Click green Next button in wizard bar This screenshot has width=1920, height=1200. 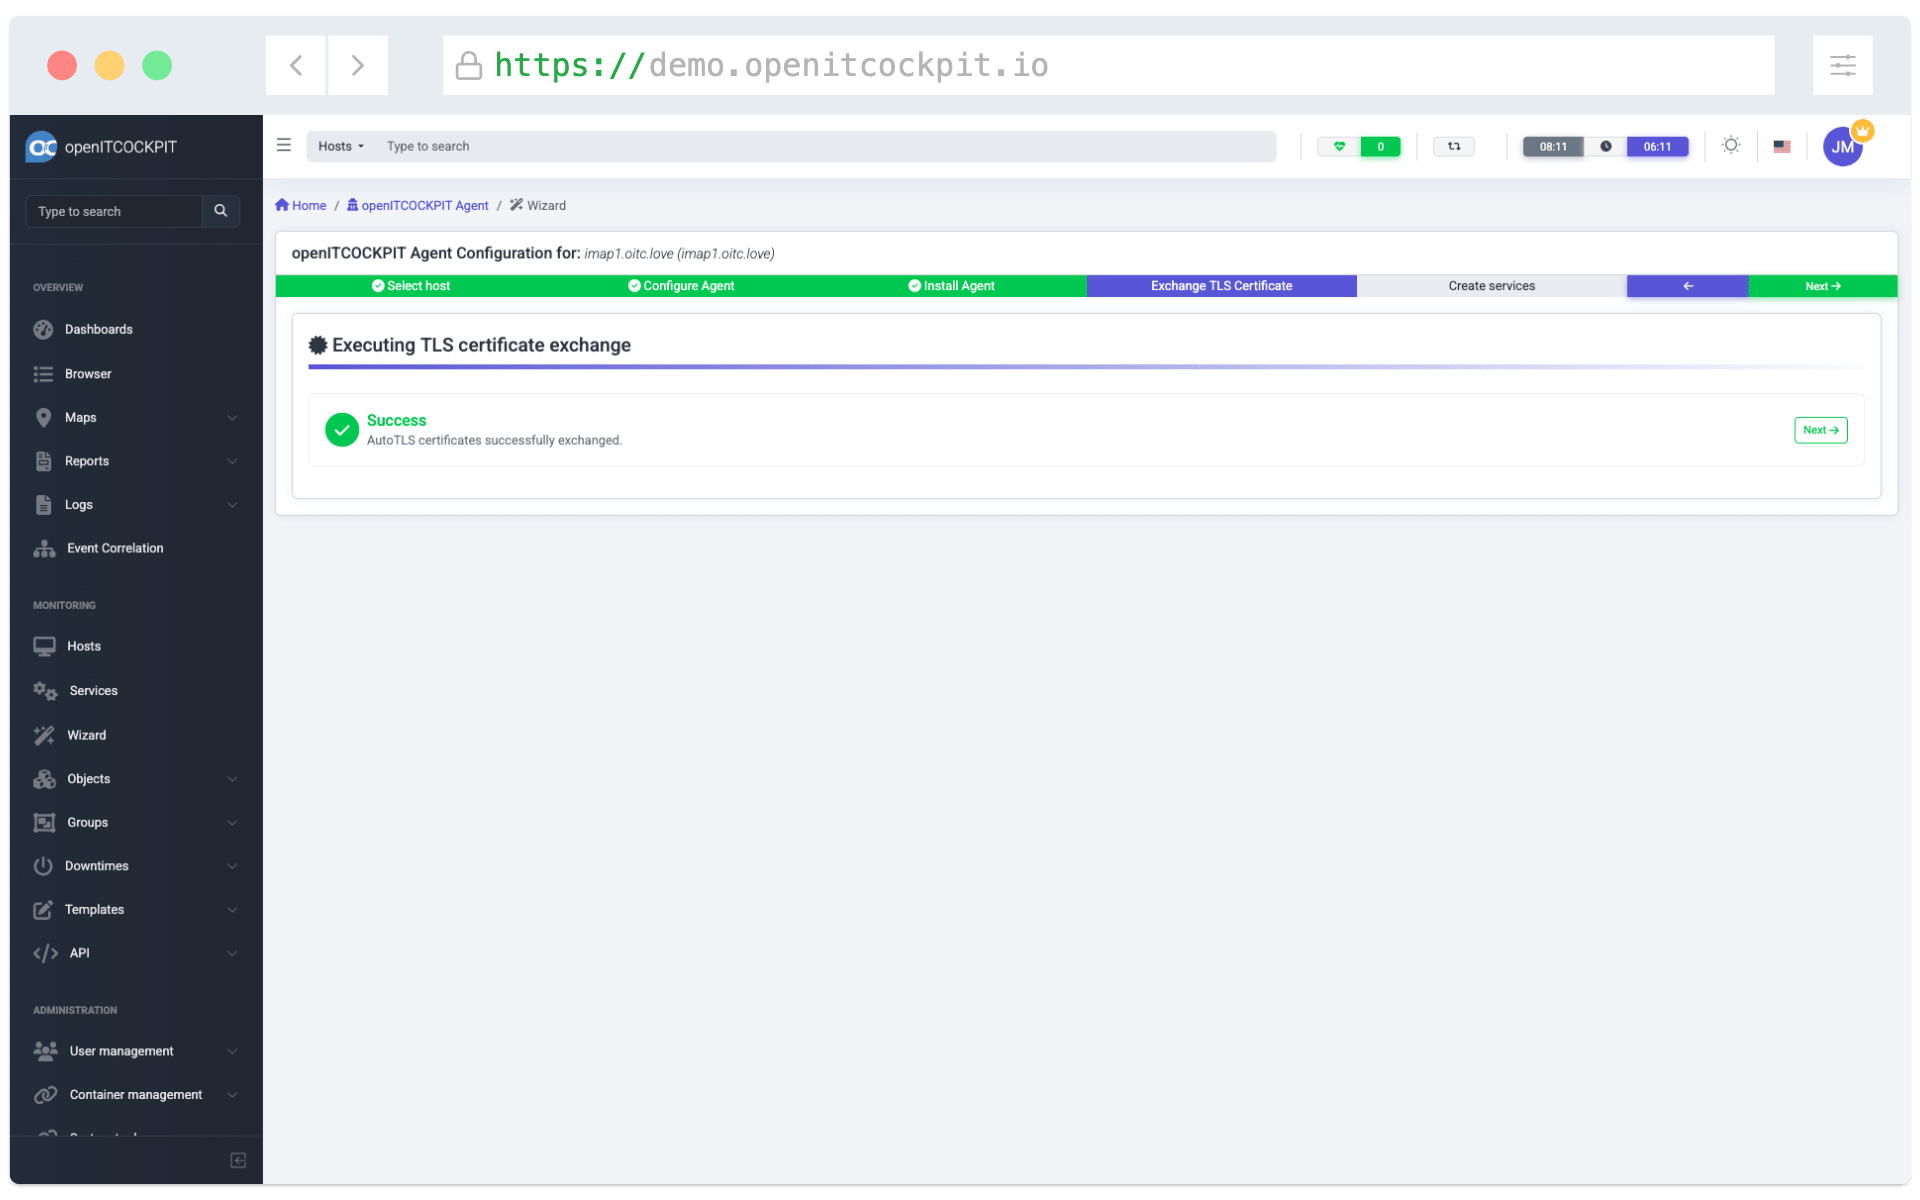point(1823,286)
